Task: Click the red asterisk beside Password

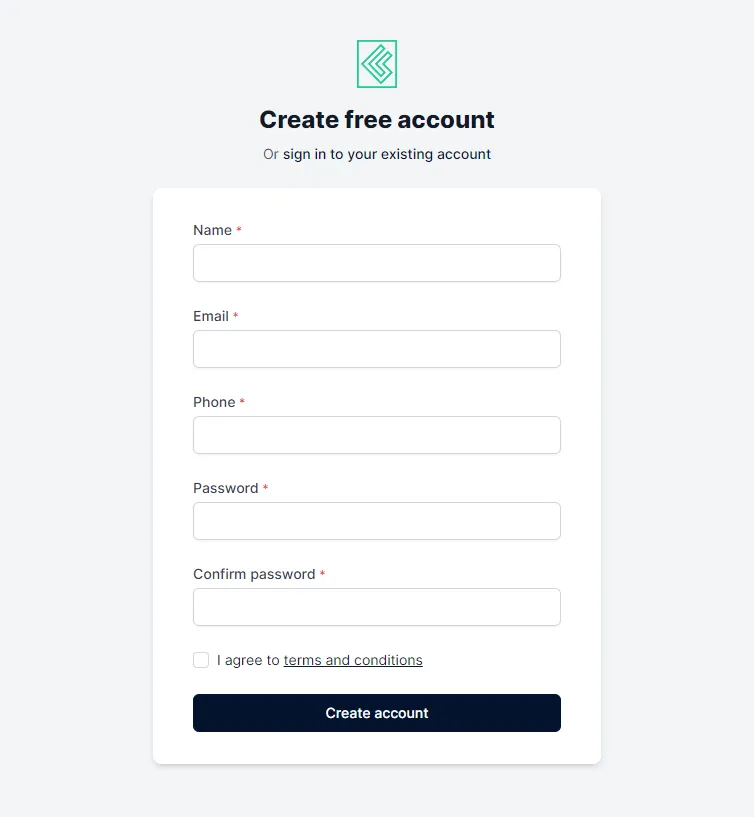Action: [x=264, y=487]
